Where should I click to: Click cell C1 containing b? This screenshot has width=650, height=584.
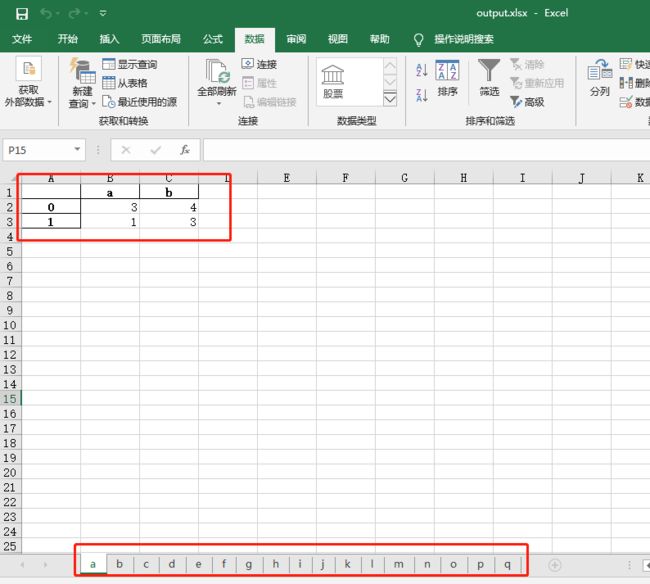pos(169,193)
